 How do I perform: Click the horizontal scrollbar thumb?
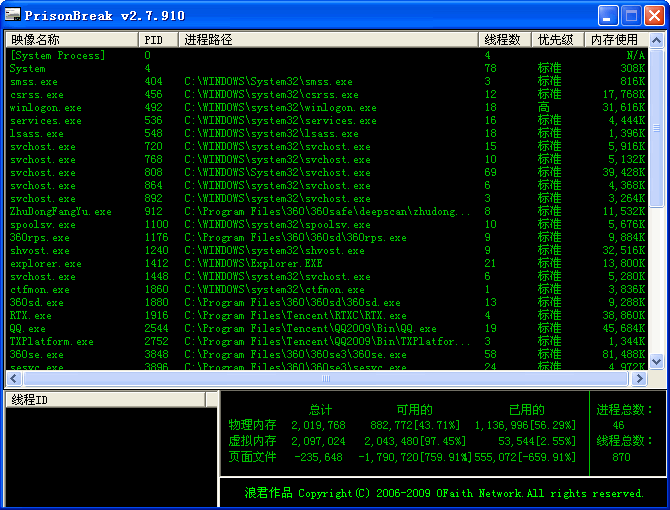tap(326, 378)
